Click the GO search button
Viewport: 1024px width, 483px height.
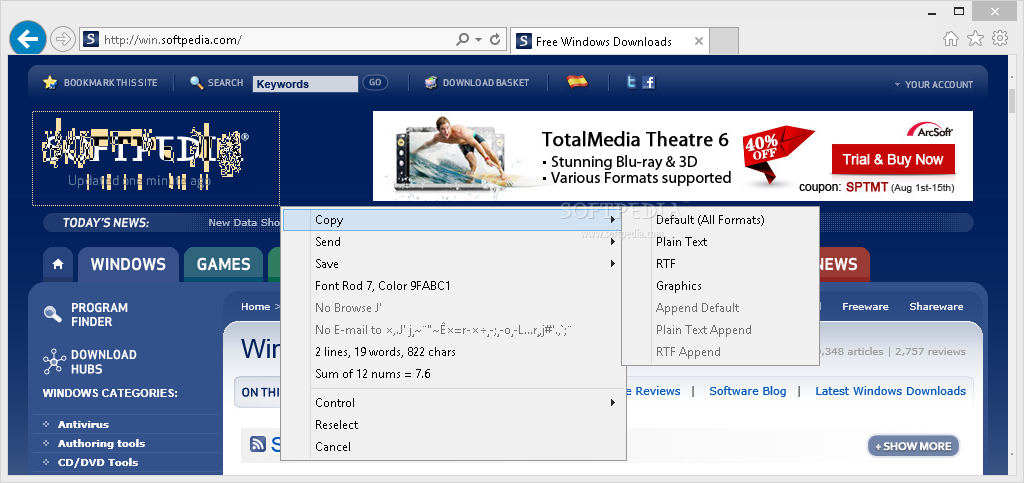(x=375, y=83)
